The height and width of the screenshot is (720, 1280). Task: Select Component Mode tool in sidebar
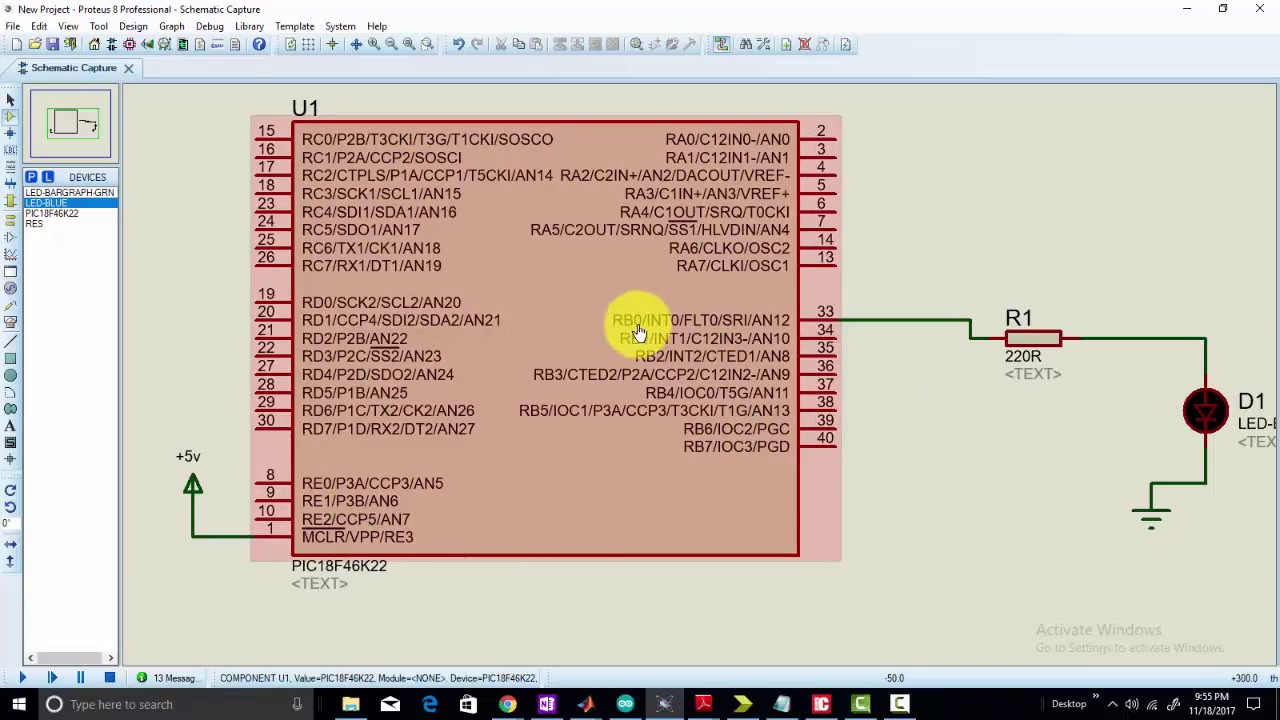tap(10, 116)
